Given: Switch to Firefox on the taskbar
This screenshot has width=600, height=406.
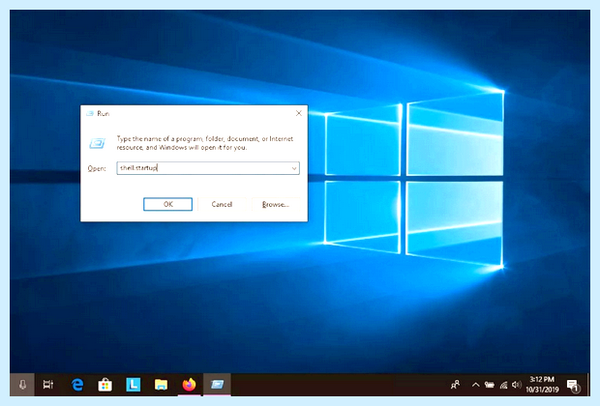Looking at the screenshot, I should pos(189,385).
